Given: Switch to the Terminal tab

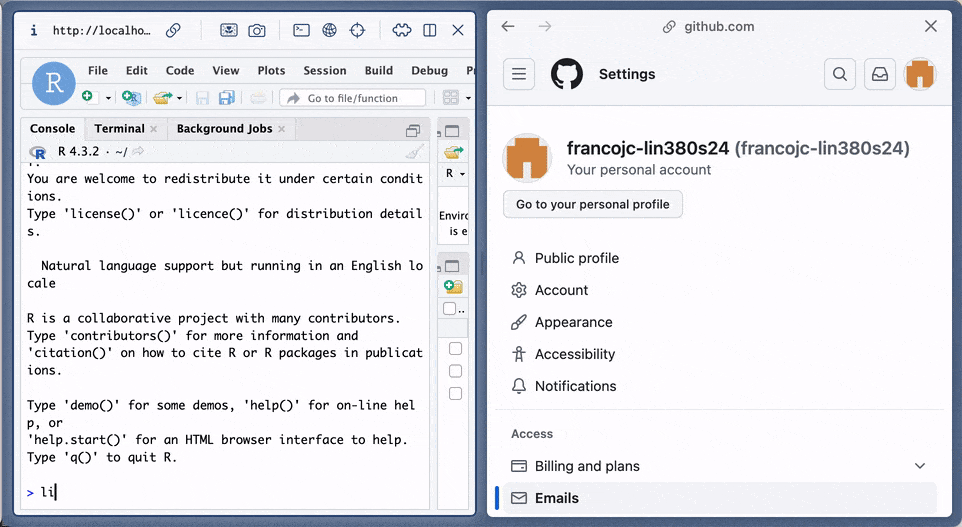Looking at the screenshot, I should click(x=119, y=129).
